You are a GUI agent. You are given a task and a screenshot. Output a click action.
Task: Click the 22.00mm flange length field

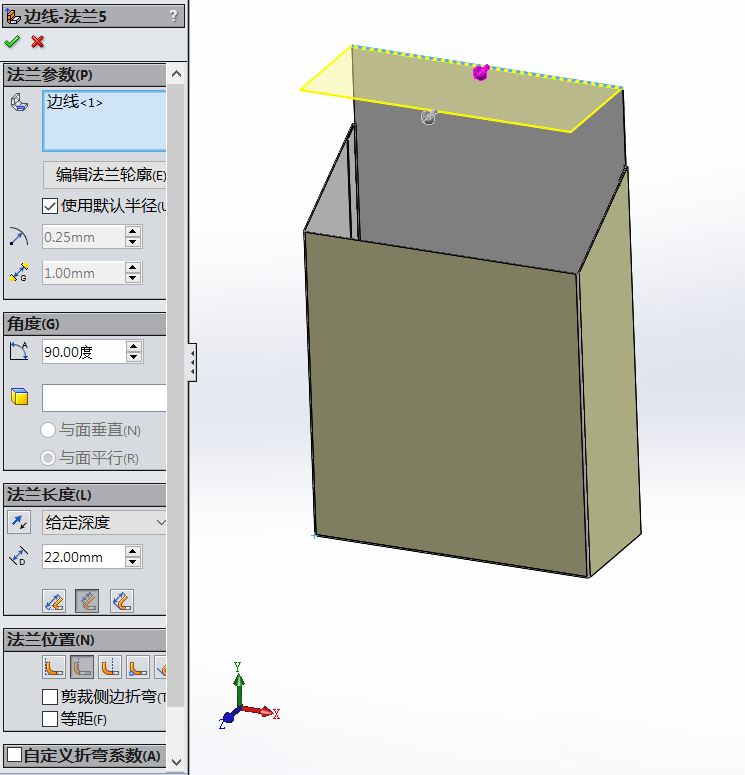83,557
